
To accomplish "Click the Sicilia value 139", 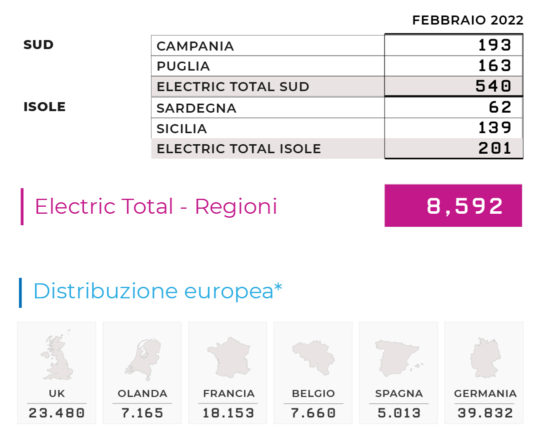I will pos(495,128).
